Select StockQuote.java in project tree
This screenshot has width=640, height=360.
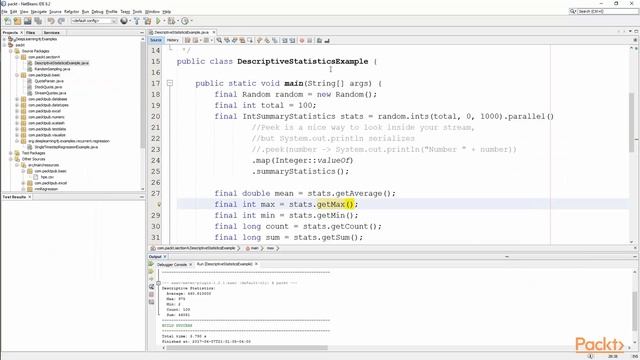tap(48, 87)
